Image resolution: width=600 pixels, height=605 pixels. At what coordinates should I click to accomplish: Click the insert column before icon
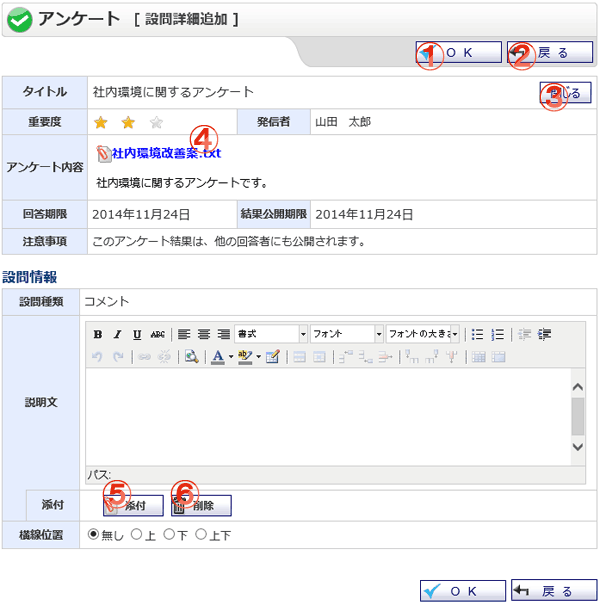tap(412, 357)
